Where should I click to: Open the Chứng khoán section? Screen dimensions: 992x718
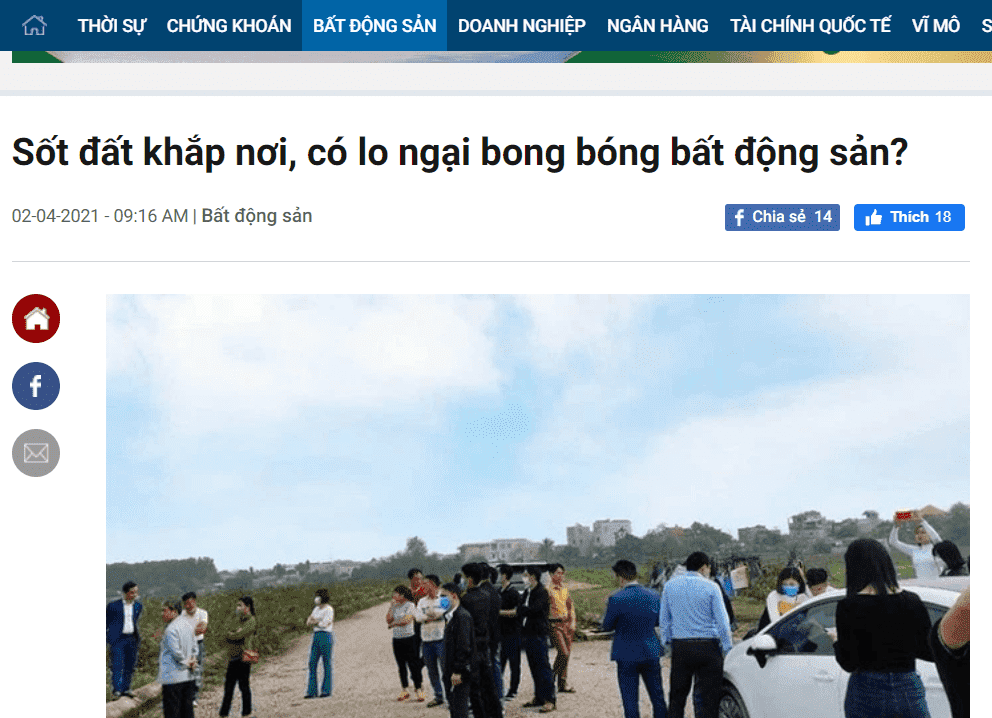coord(229,26)
